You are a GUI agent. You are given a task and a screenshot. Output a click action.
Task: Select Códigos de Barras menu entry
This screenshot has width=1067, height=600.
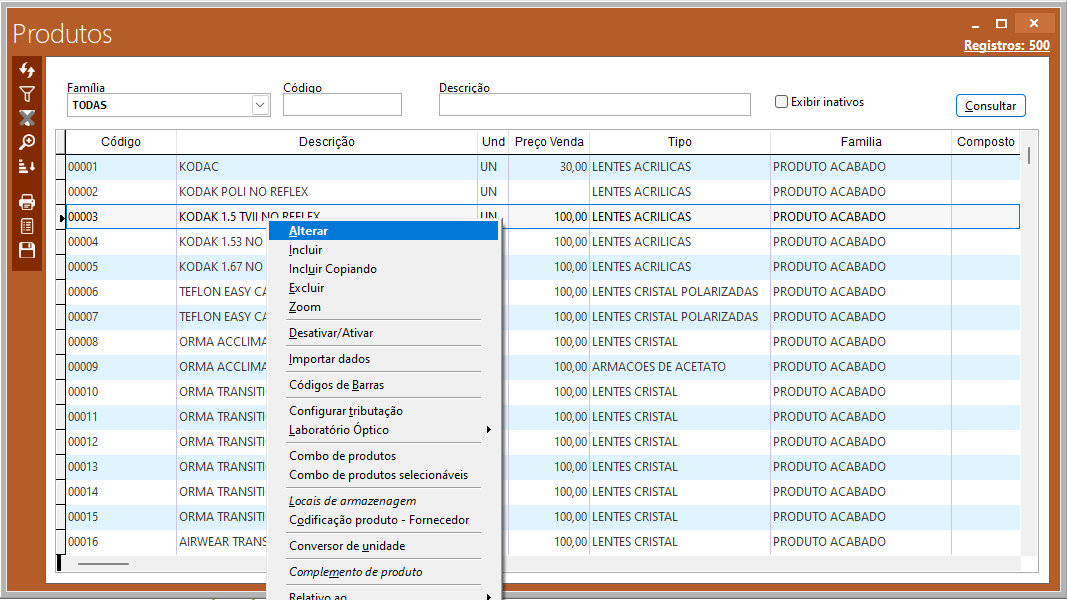tap(336, 385)
